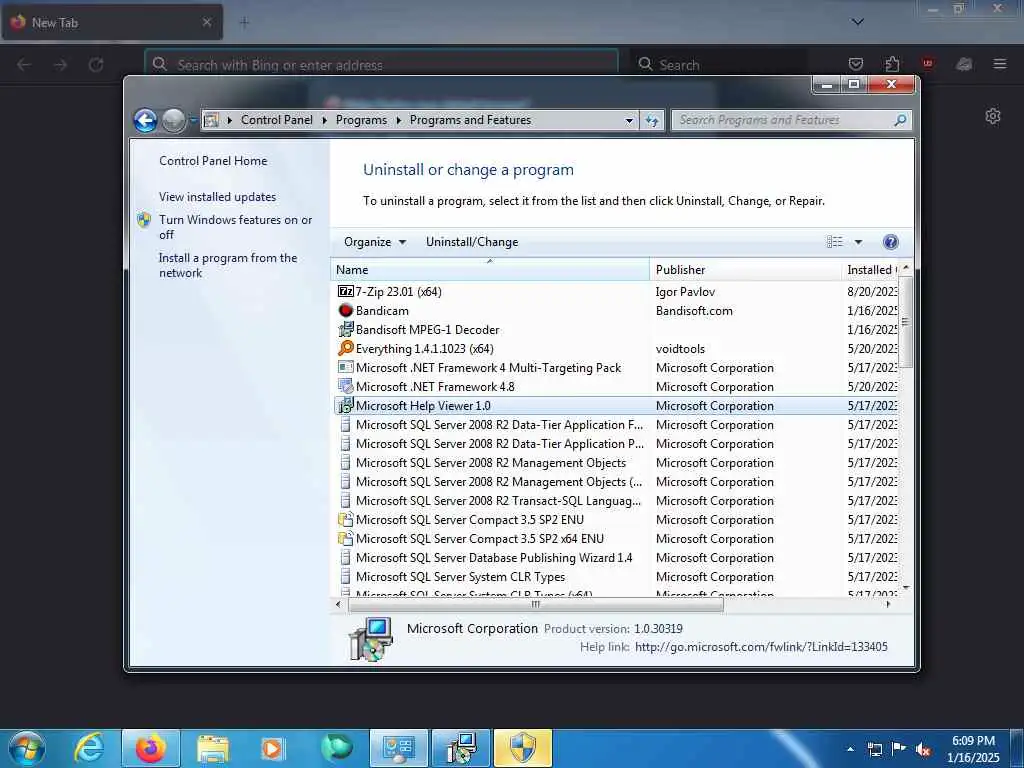Focus the Firefox Search box
The image size is (1024, 768).
coord(718,65)
